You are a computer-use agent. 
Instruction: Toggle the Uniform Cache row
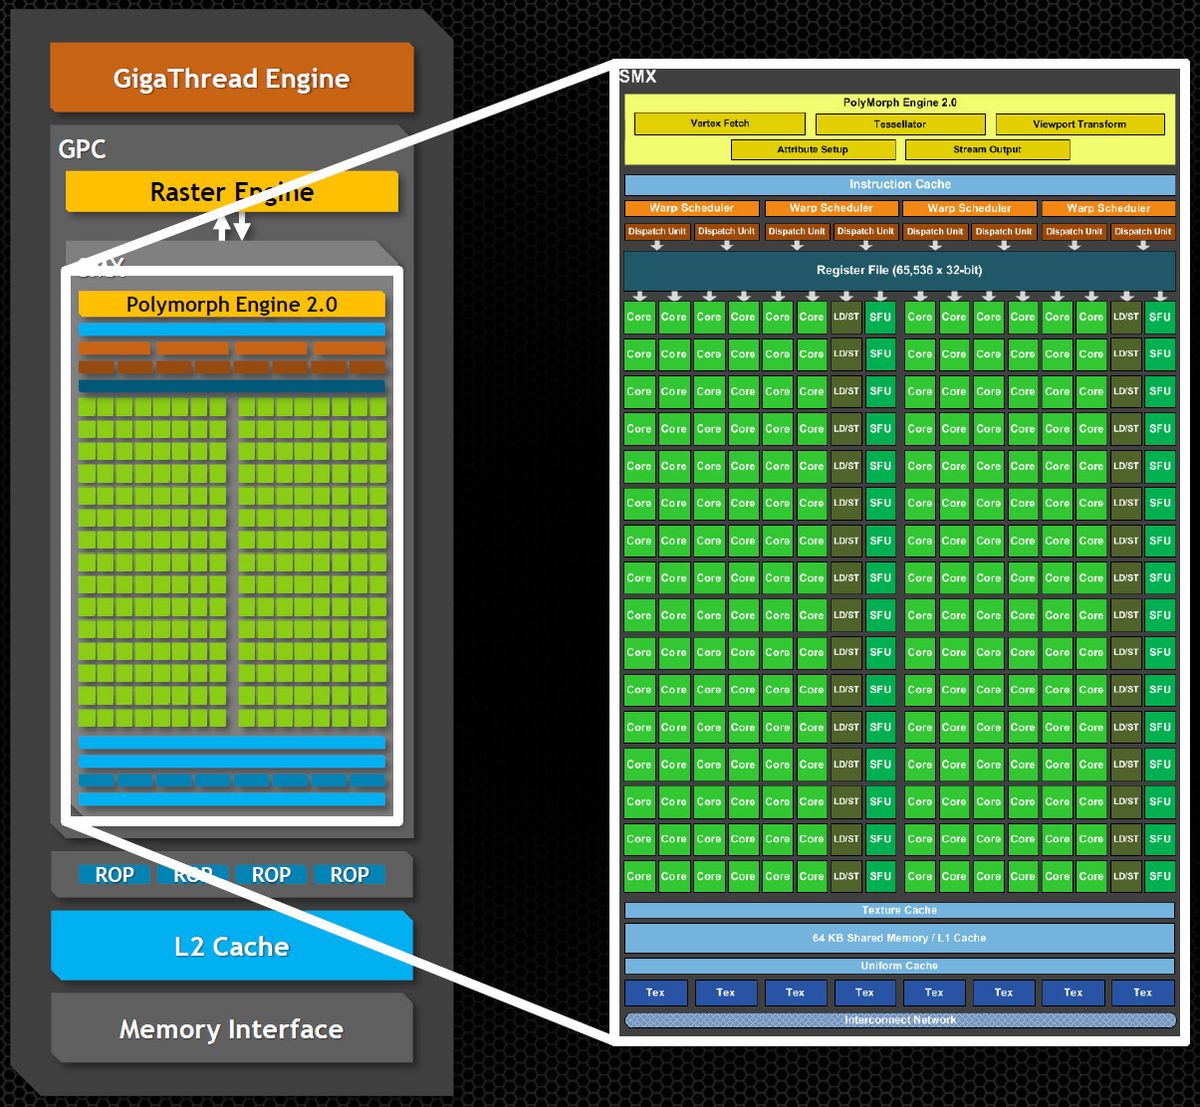point(898,965)
